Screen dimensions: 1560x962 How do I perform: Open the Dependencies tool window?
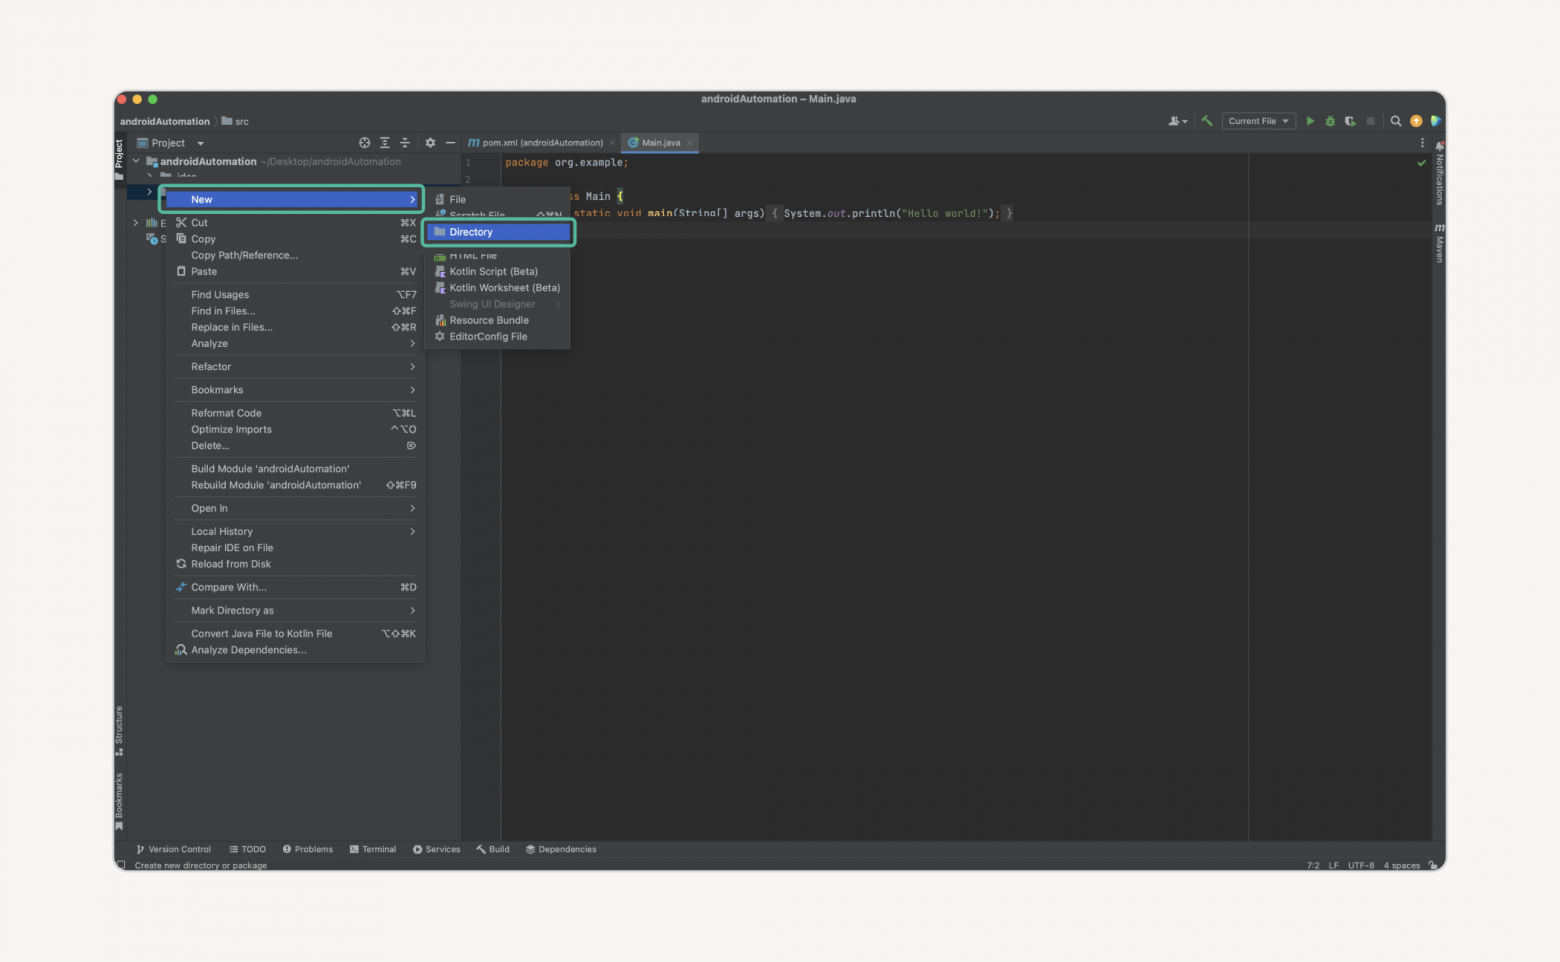[x=561, y=849]
